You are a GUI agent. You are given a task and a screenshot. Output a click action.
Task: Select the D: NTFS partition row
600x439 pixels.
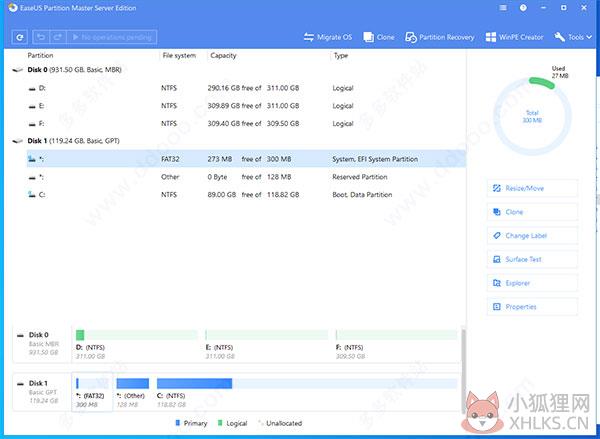click(x=246, y=88)
